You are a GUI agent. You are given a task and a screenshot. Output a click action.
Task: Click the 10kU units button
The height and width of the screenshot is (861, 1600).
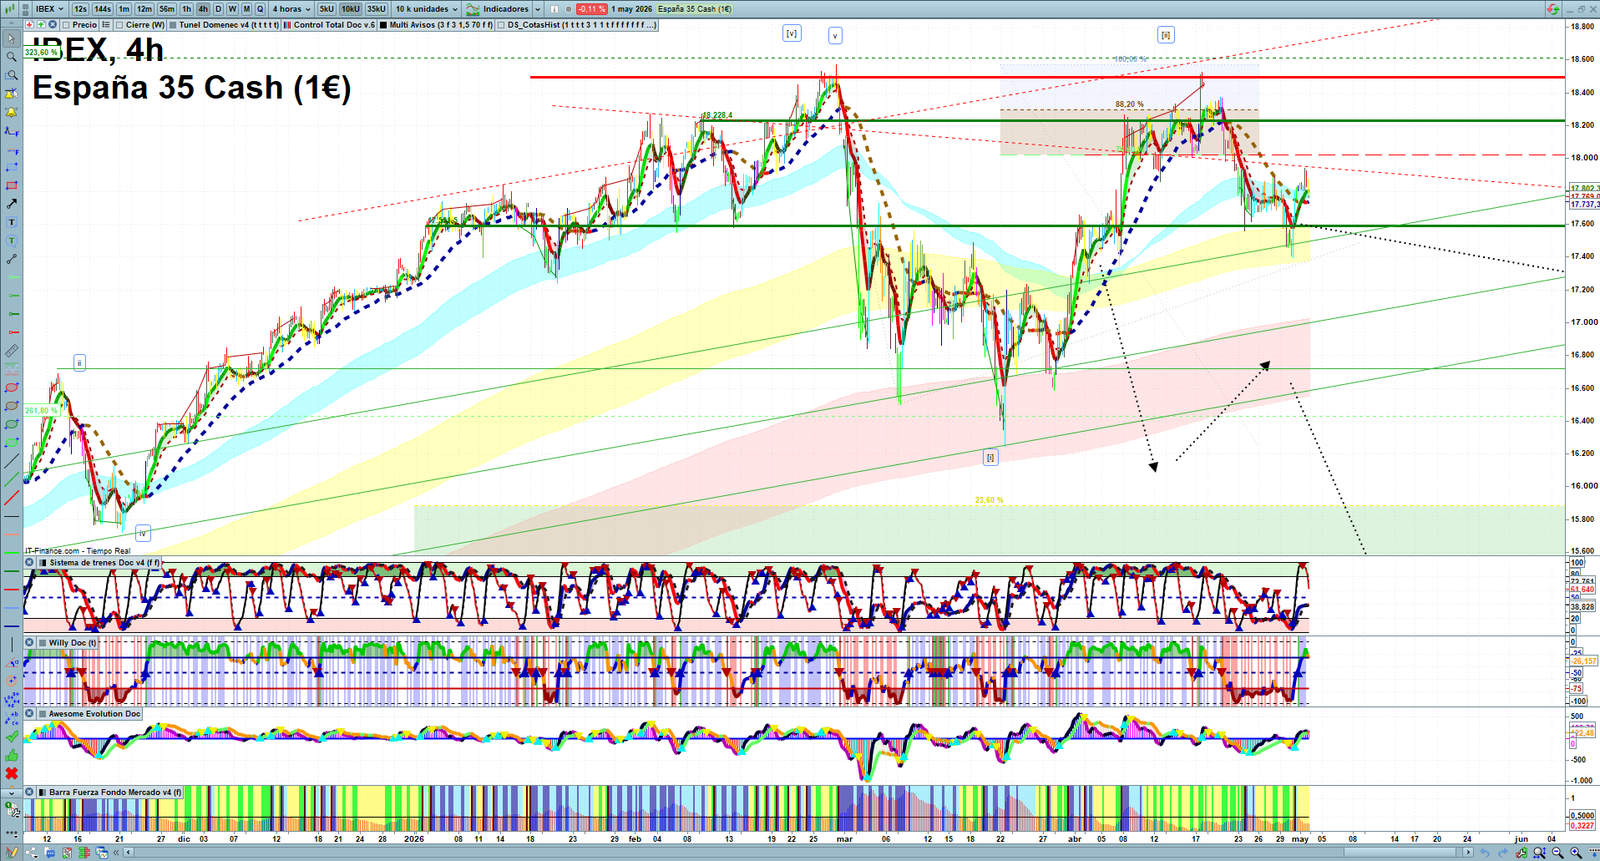point(350,9)
